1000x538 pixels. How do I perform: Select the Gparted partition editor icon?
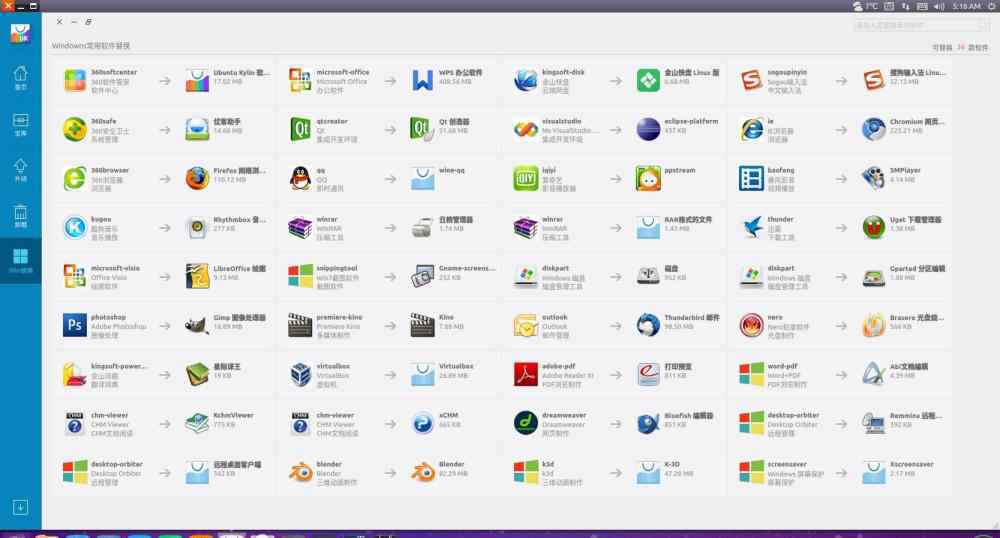(874, 277)
